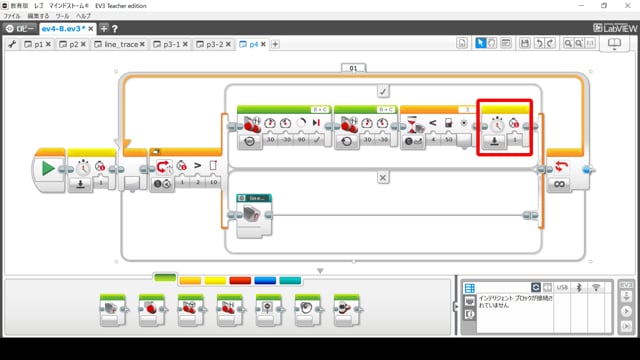Select the blue Advanced palette tab

click(x=265, y=280)
